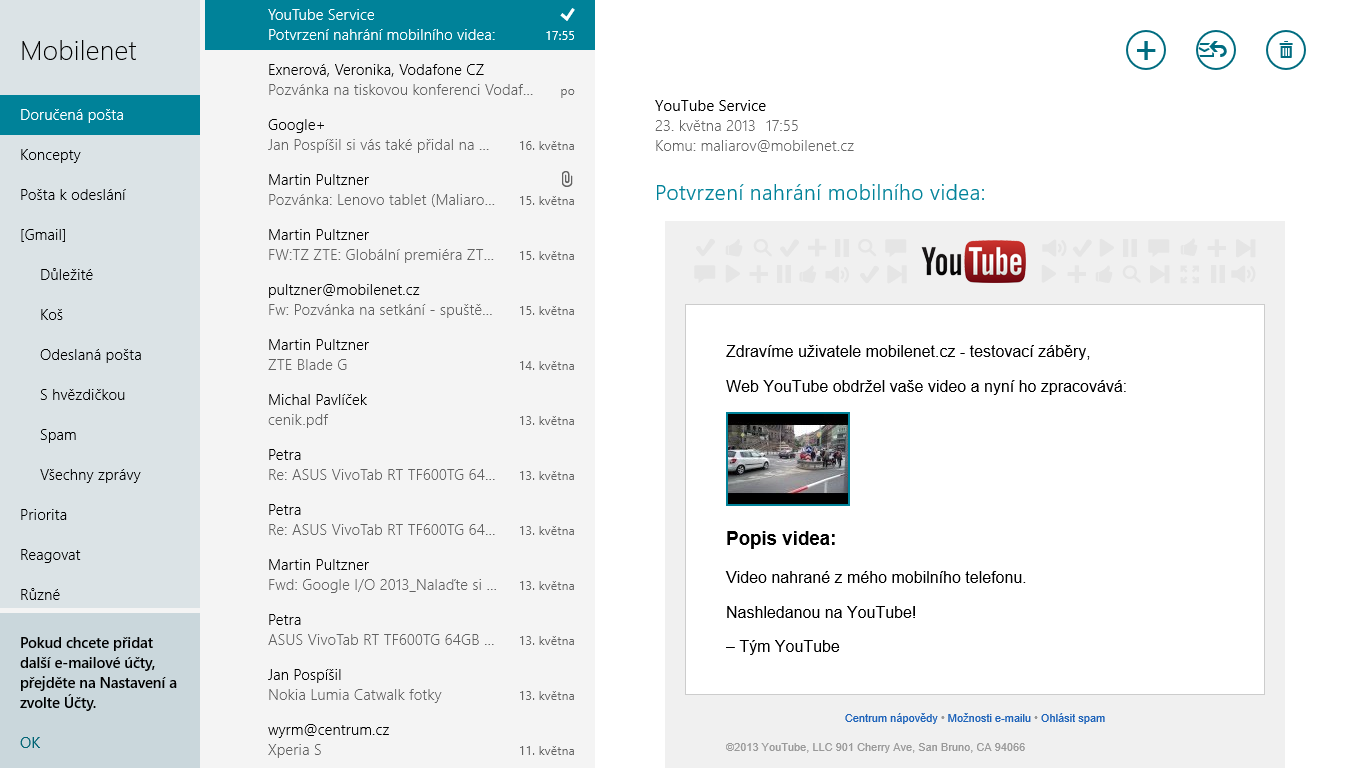Toggle checkmark on selected YouTube Service email
The image size is (1366, 768).
pos(567,15)
